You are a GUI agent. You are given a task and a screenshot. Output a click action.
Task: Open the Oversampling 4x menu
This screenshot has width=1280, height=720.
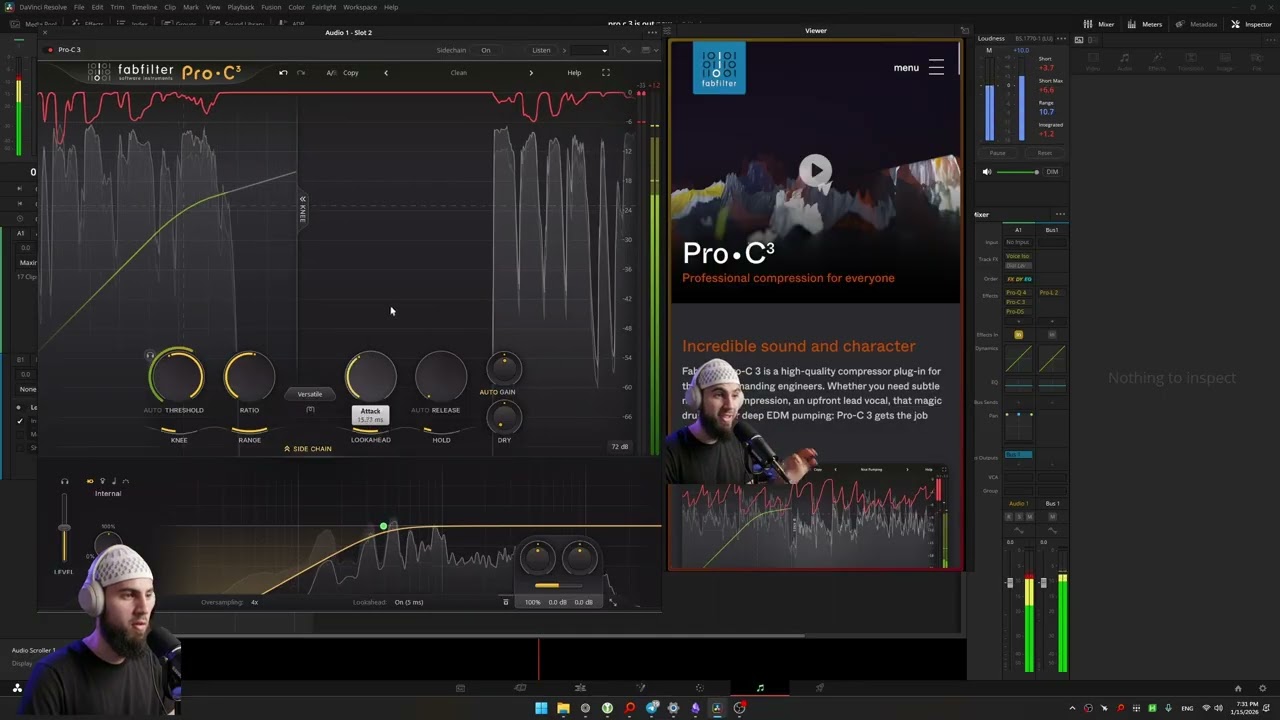coord(255,602)
